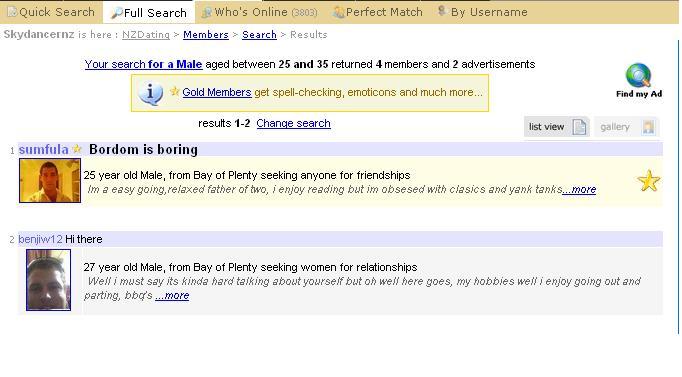682x377 pixels.
Task: Select the By Username tab
Action: [x=483, y=12]
